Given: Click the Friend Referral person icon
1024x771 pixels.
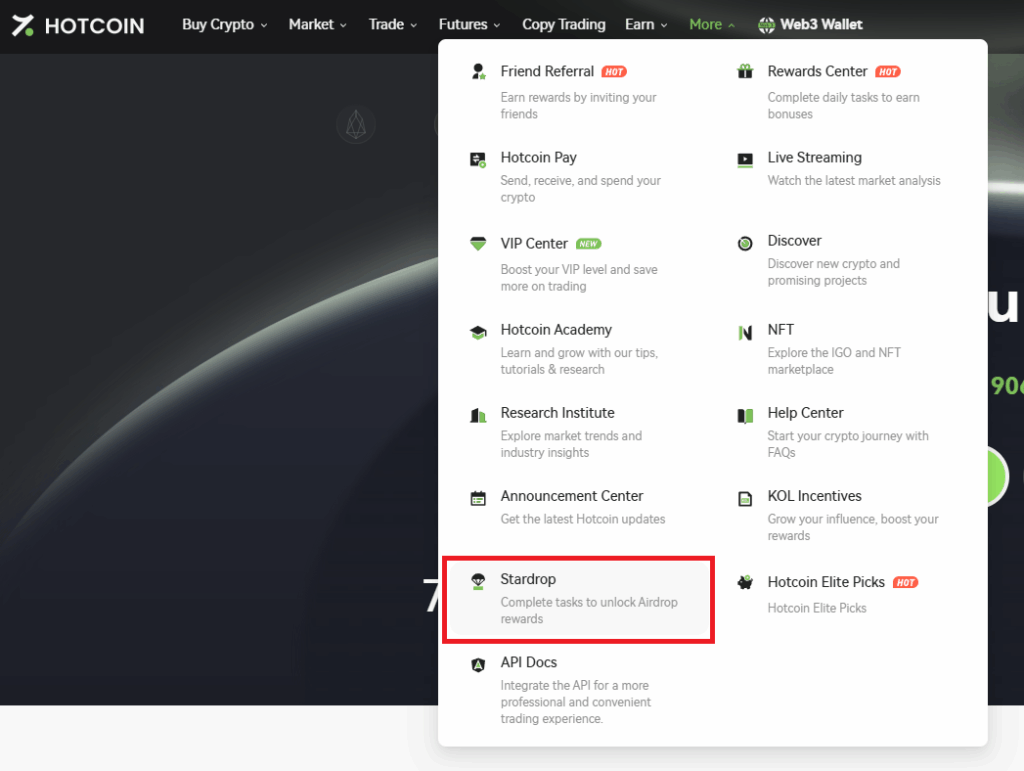Looking at the screenshot, I should (x=478, y=71).
